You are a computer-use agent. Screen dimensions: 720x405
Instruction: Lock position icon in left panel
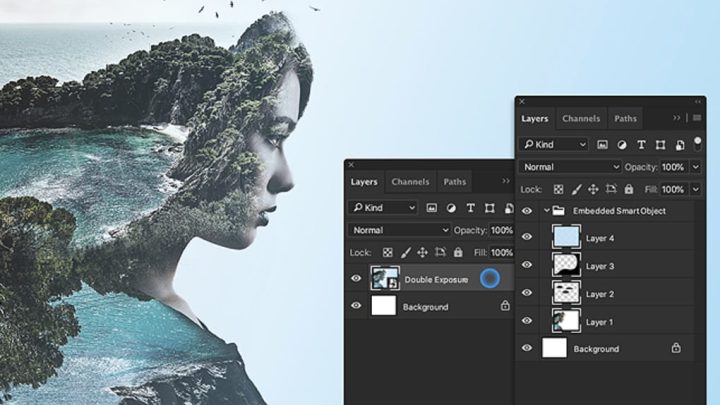tap(422, 253)
